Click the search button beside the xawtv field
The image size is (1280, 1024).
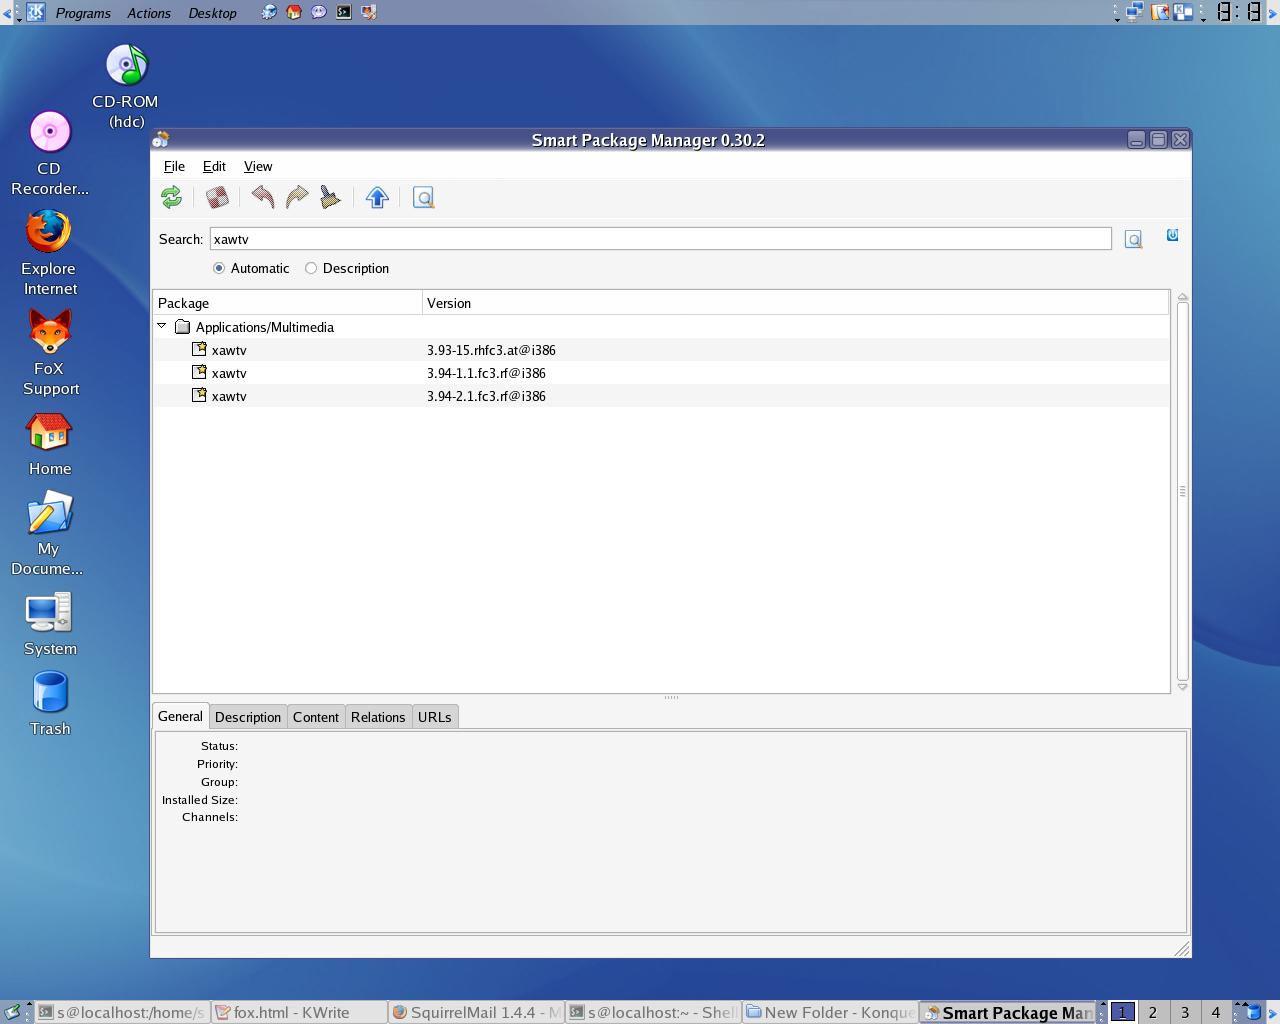click(1133, 239)
